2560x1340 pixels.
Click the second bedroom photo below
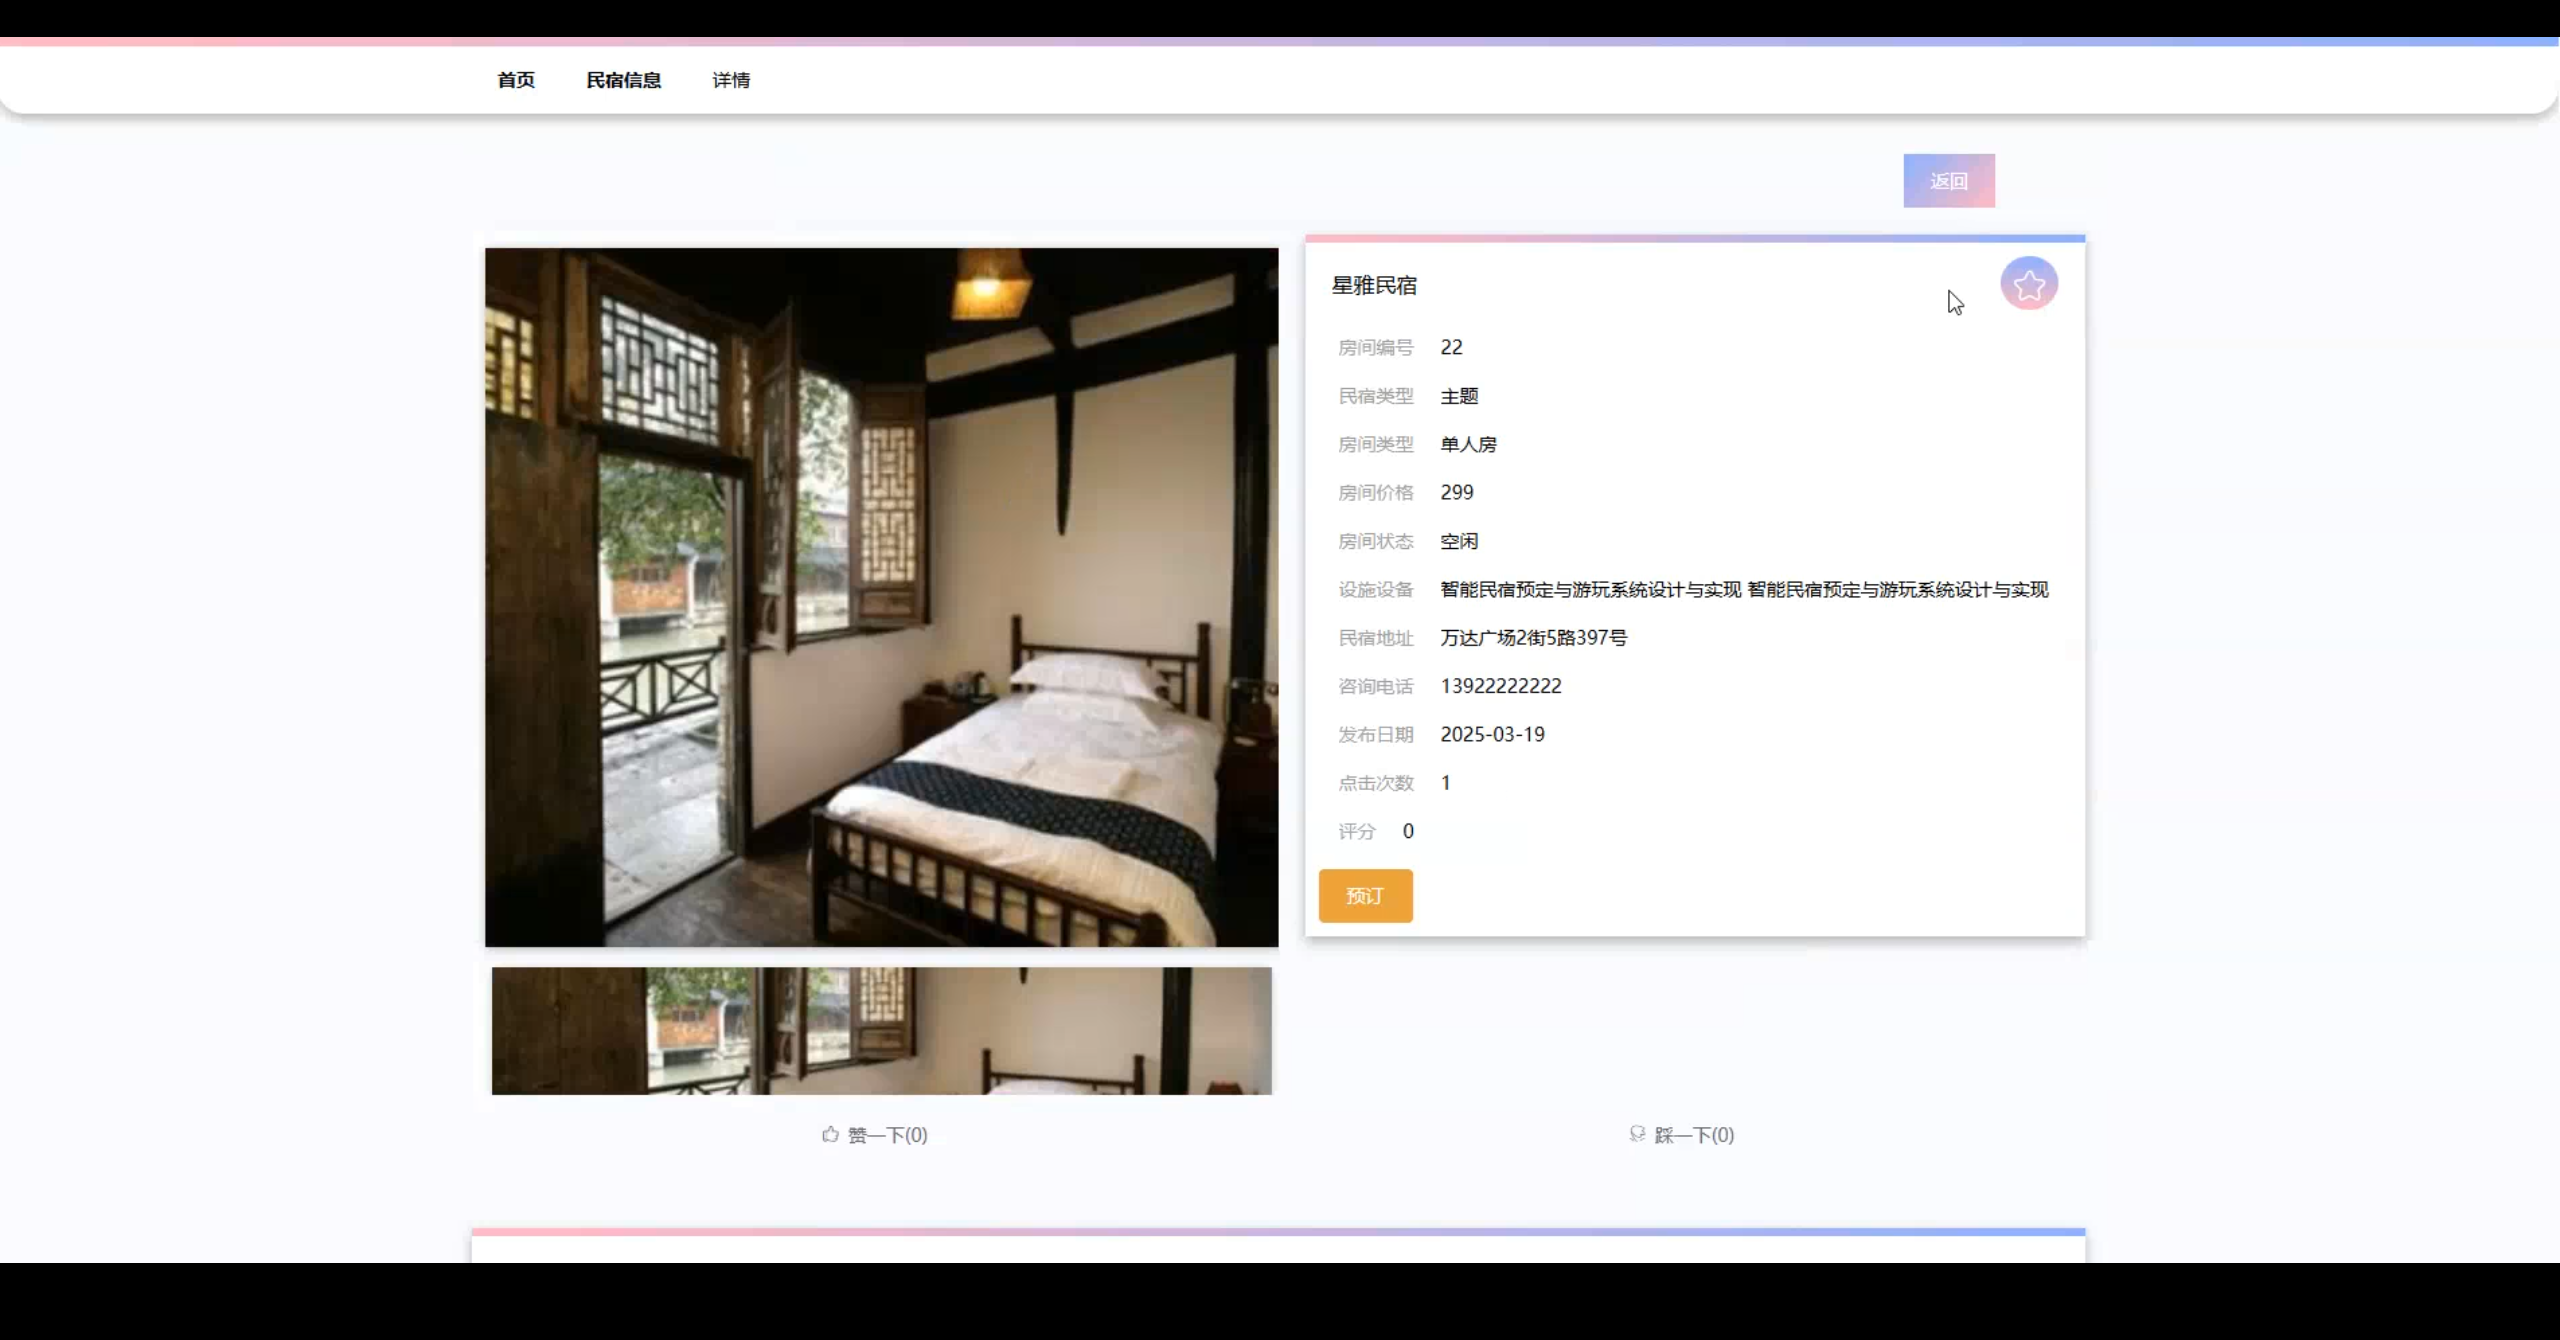pyautogui.click(x=880, y=1031)
